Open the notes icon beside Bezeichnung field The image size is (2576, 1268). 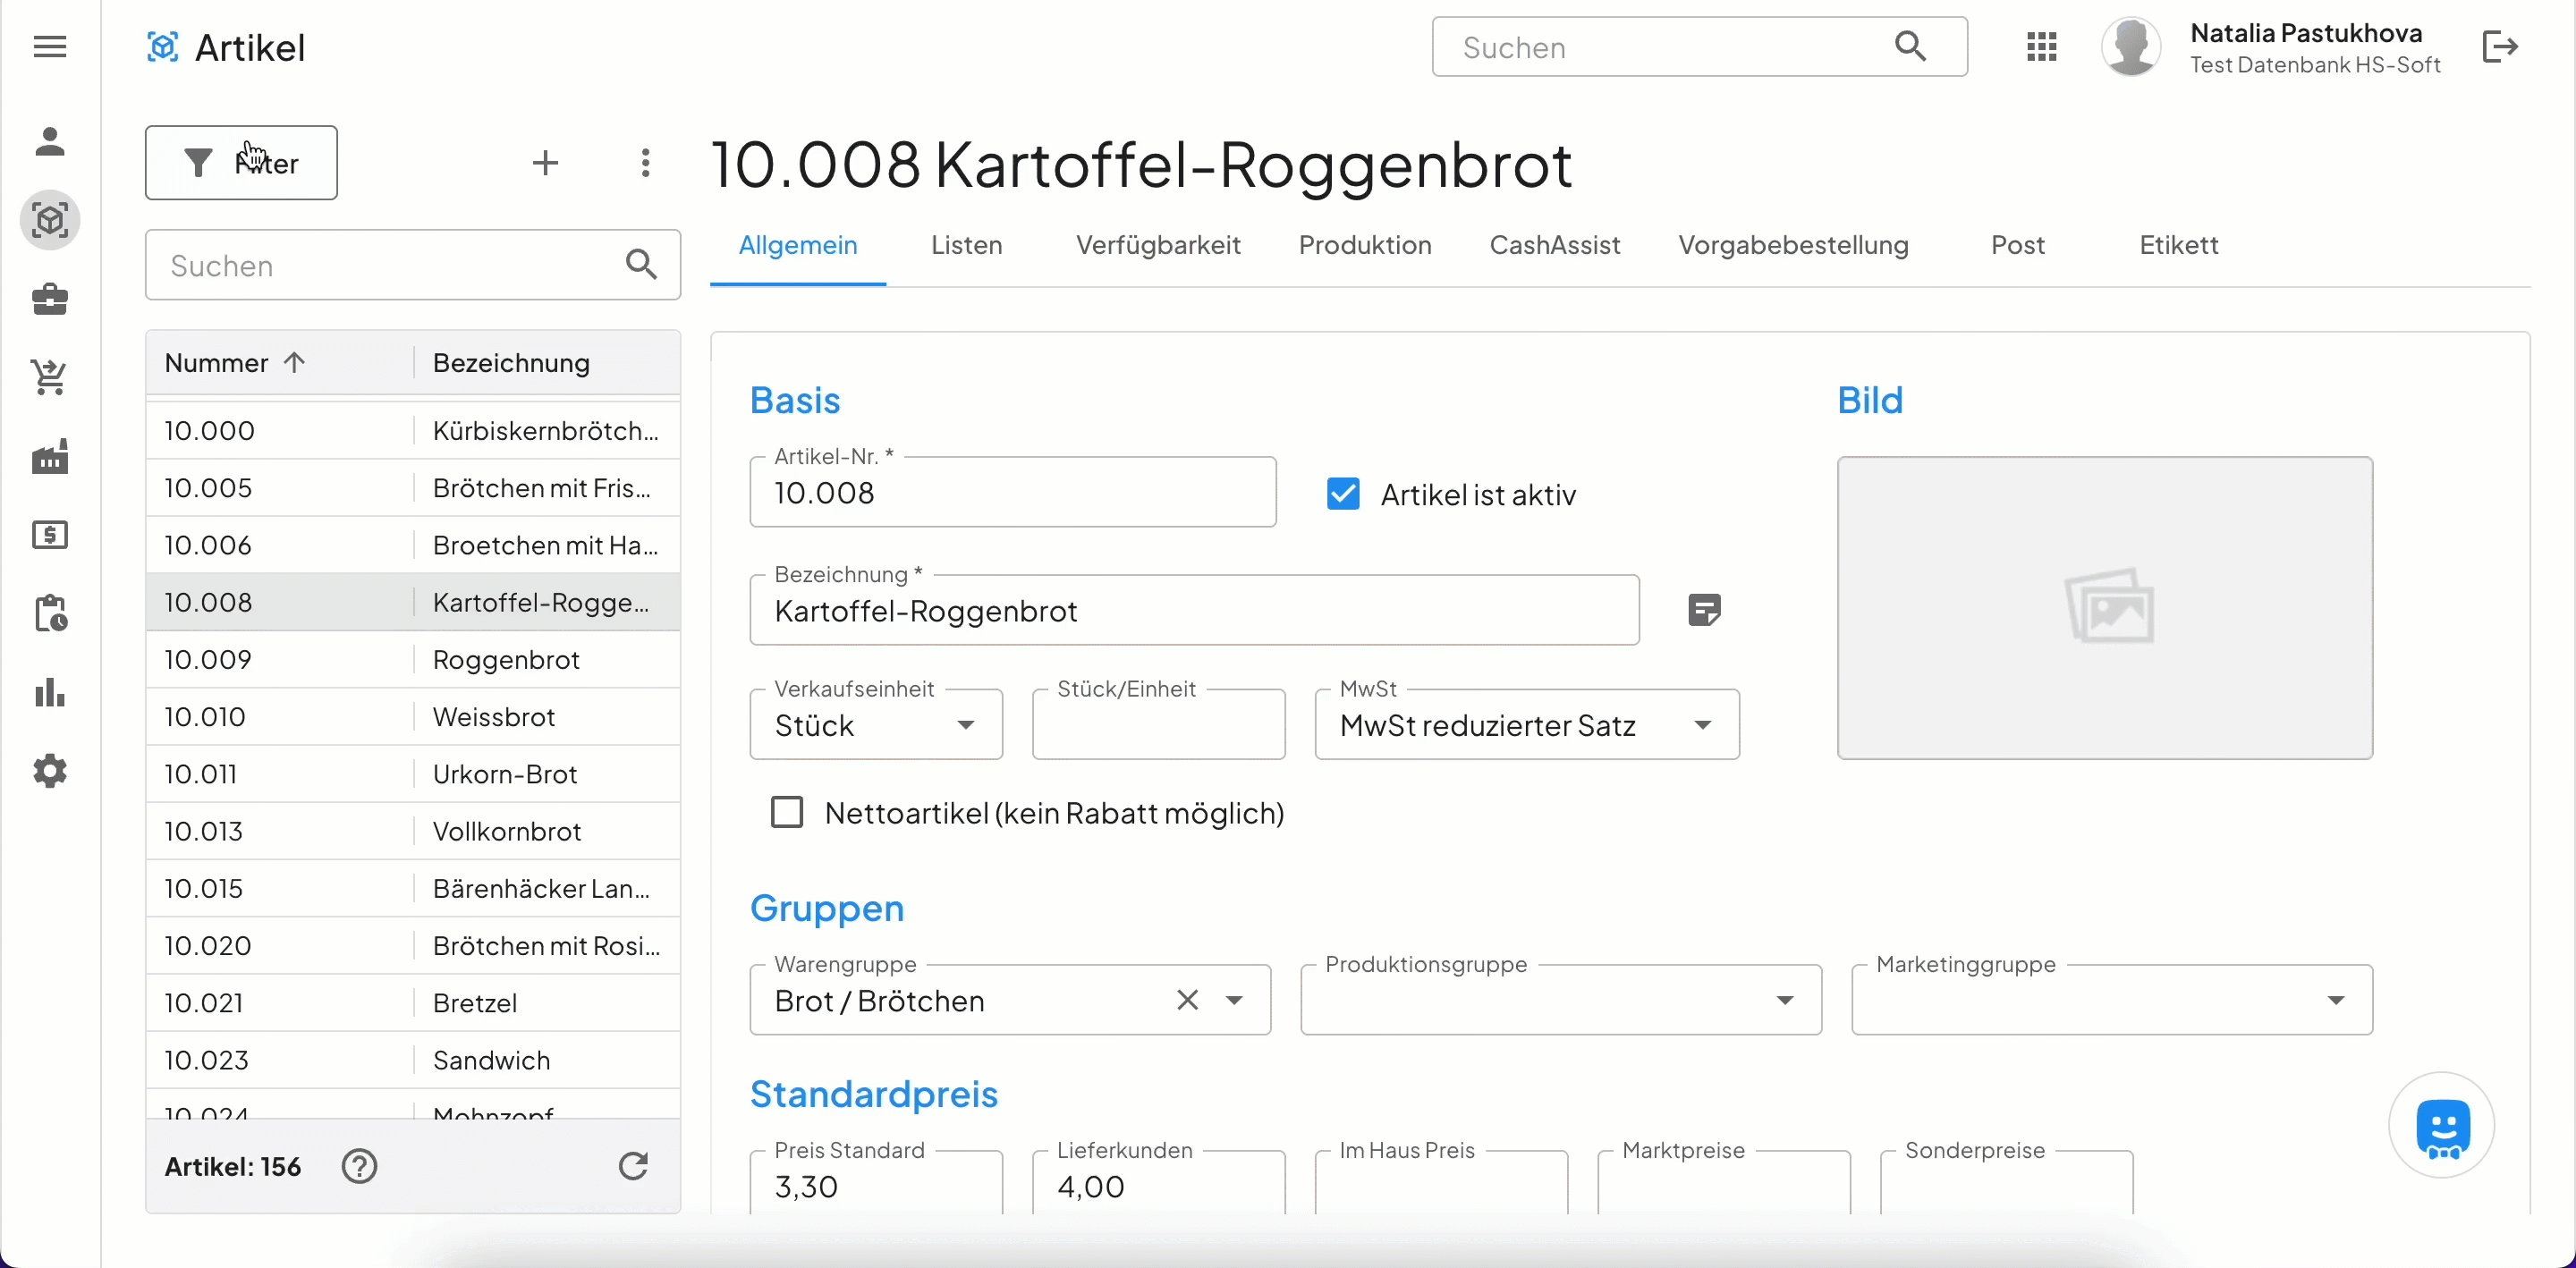[1703, 609]
